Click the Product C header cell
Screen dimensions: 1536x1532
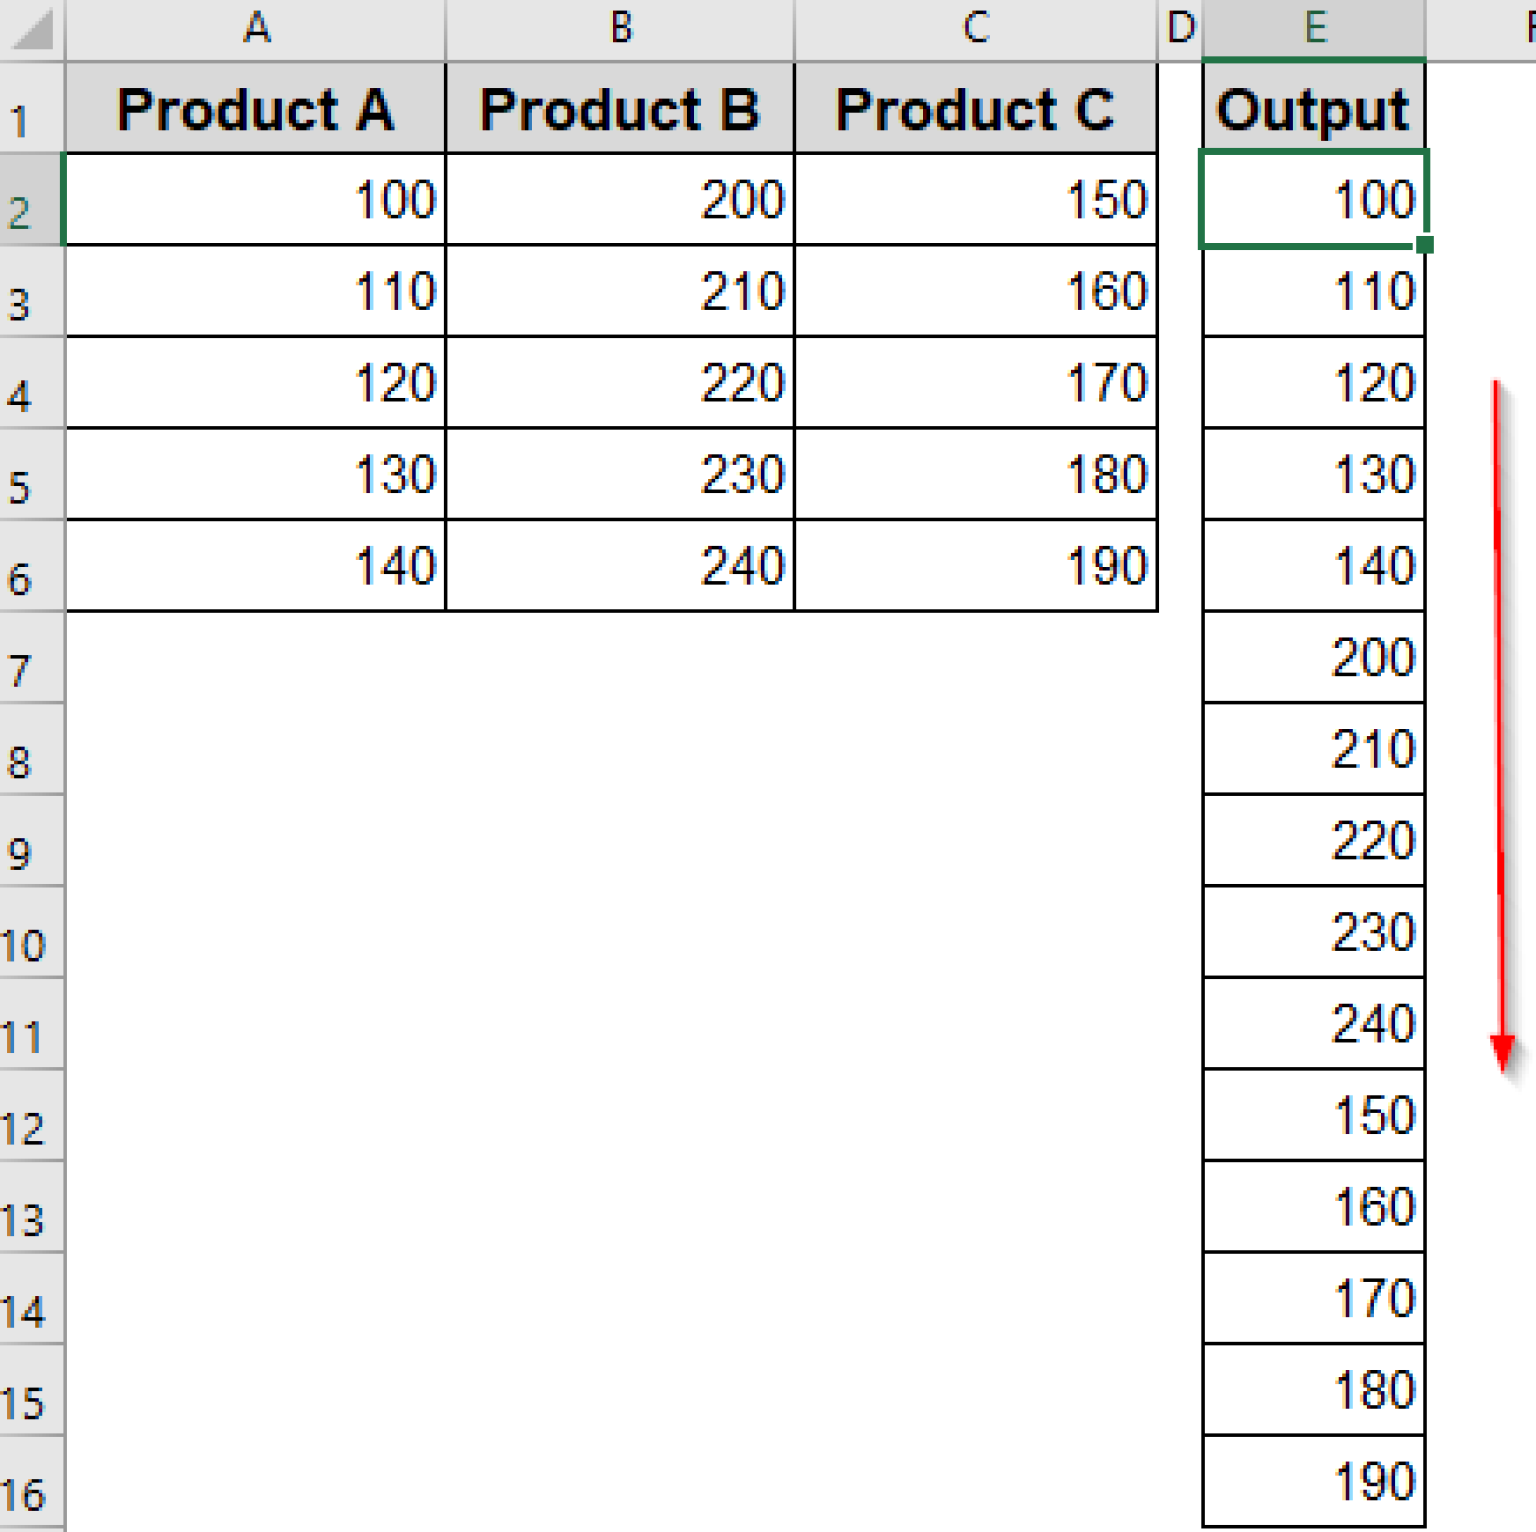(975, 110)
